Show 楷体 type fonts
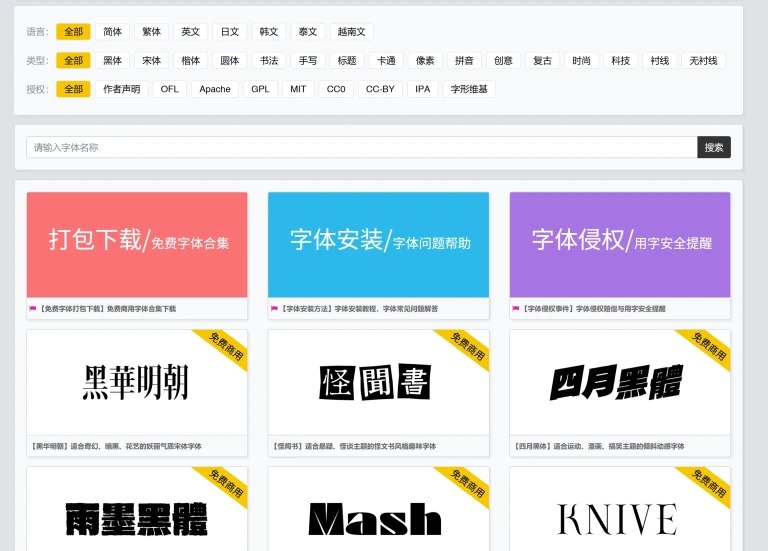This screenshot has width=768, height=551. pyautogui.click(x=191, y=61)
